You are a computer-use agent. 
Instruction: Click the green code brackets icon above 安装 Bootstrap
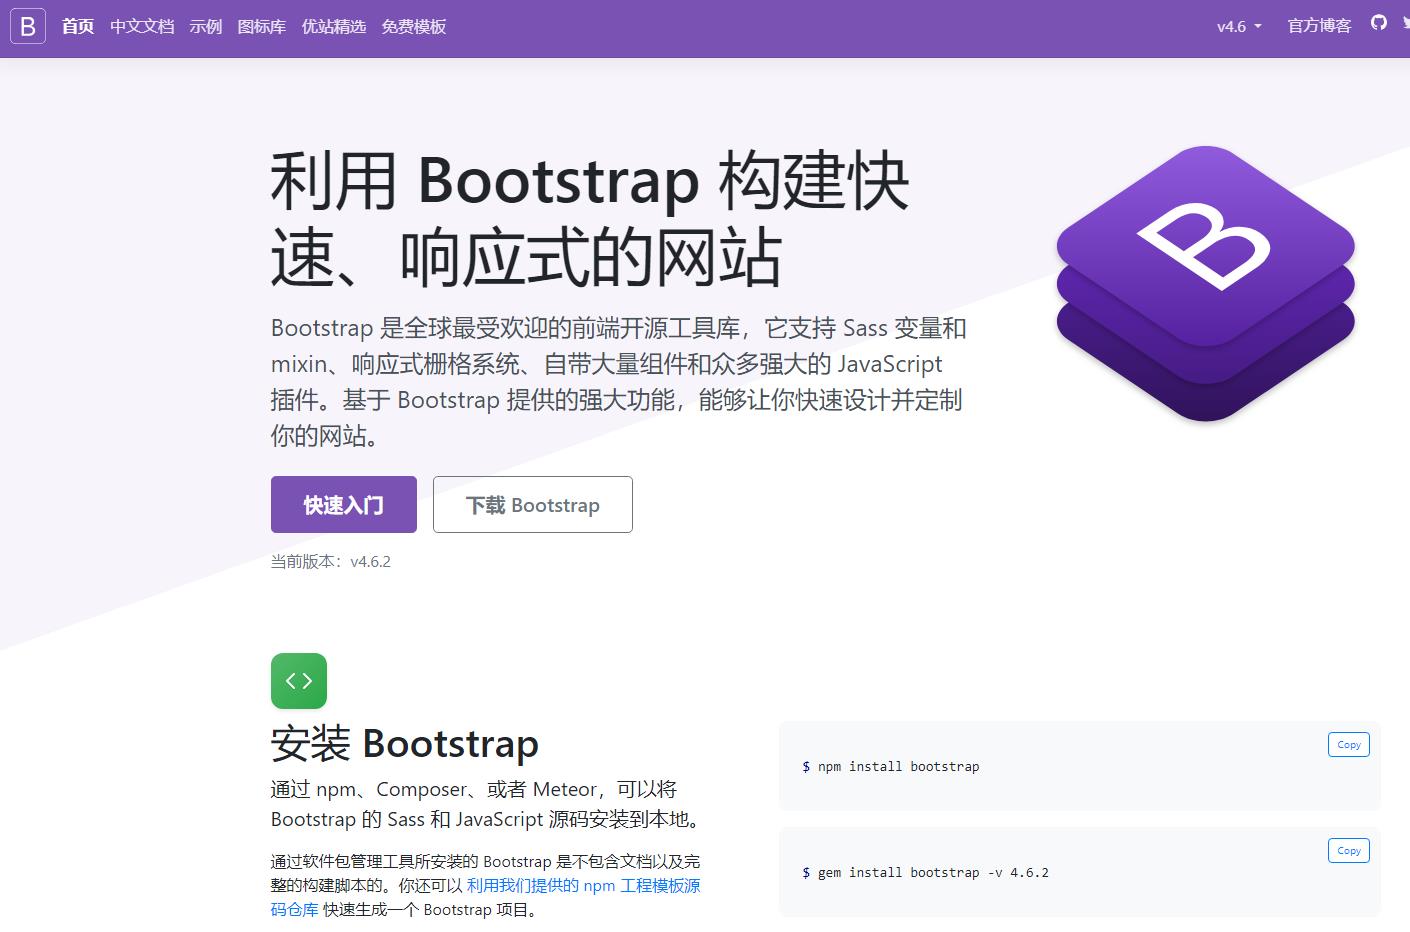pyautogui.click(x=298, y=680)
